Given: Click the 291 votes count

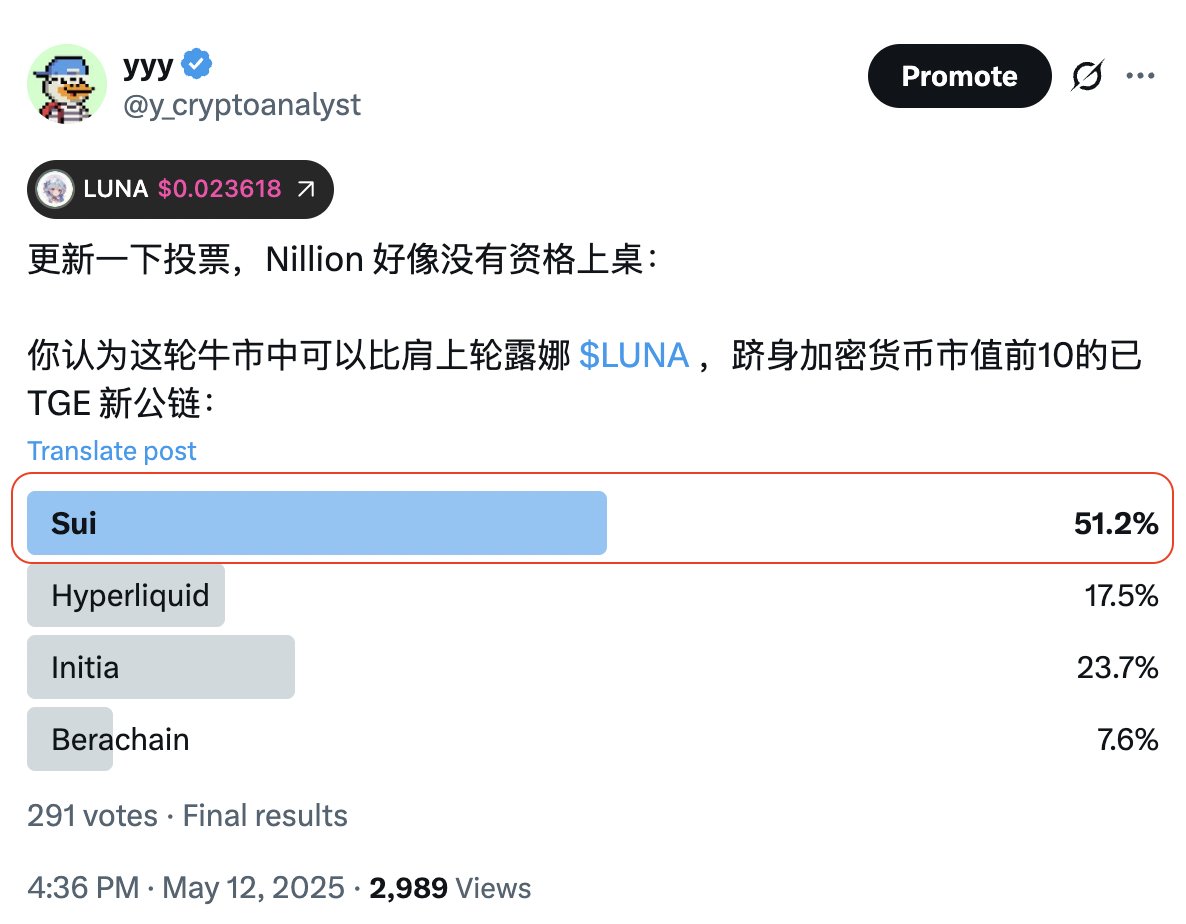Looking at the screenshot, I should click(92, 816).
